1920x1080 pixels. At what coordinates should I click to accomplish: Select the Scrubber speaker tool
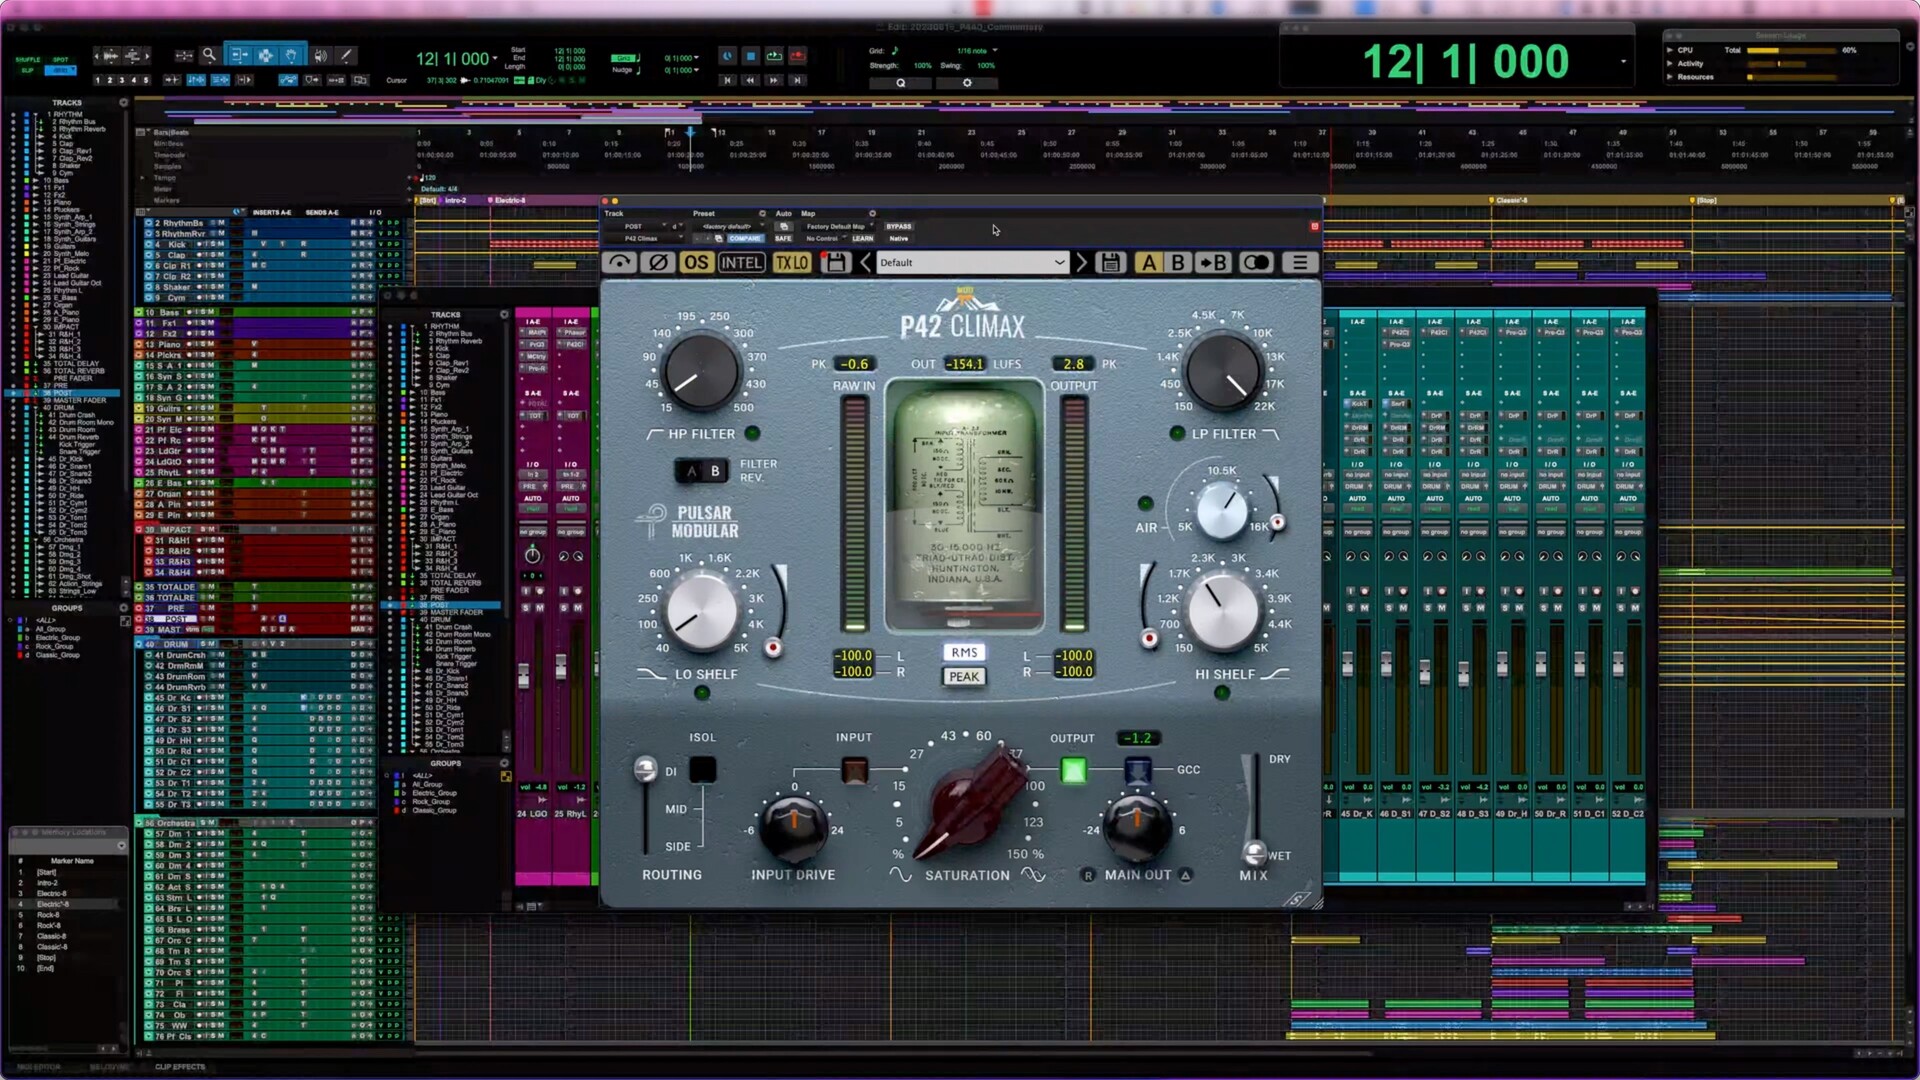(x=320, y=56)
